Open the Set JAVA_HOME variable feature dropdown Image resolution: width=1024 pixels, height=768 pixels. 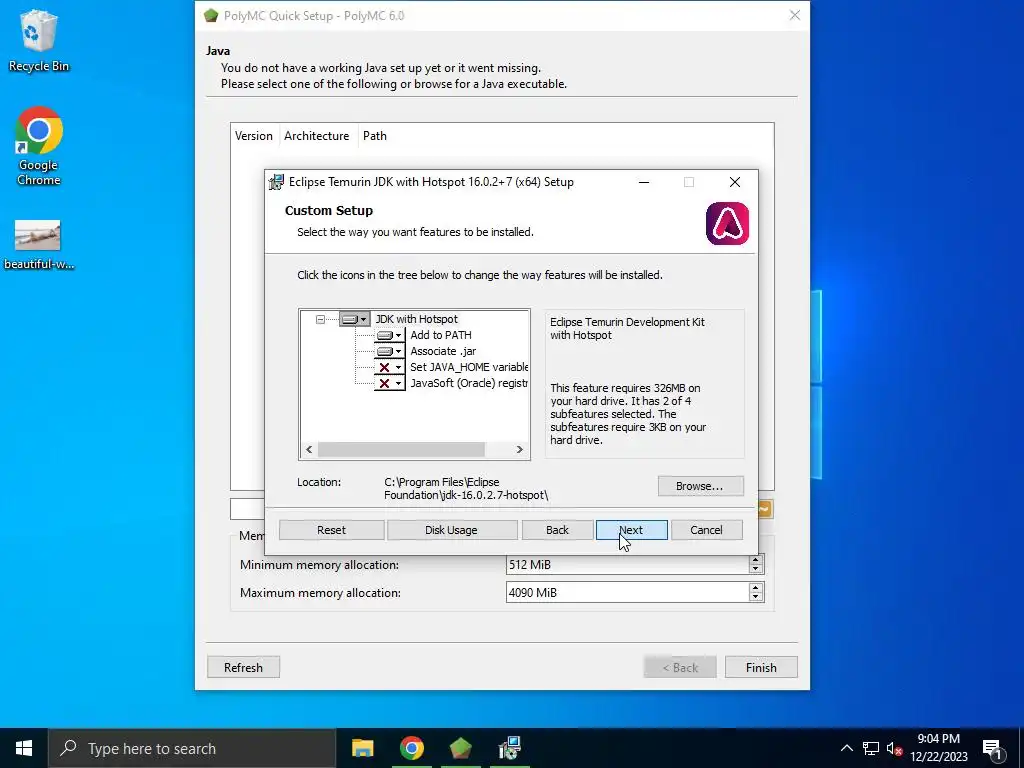pyautogui.click(x=389, y=367)
